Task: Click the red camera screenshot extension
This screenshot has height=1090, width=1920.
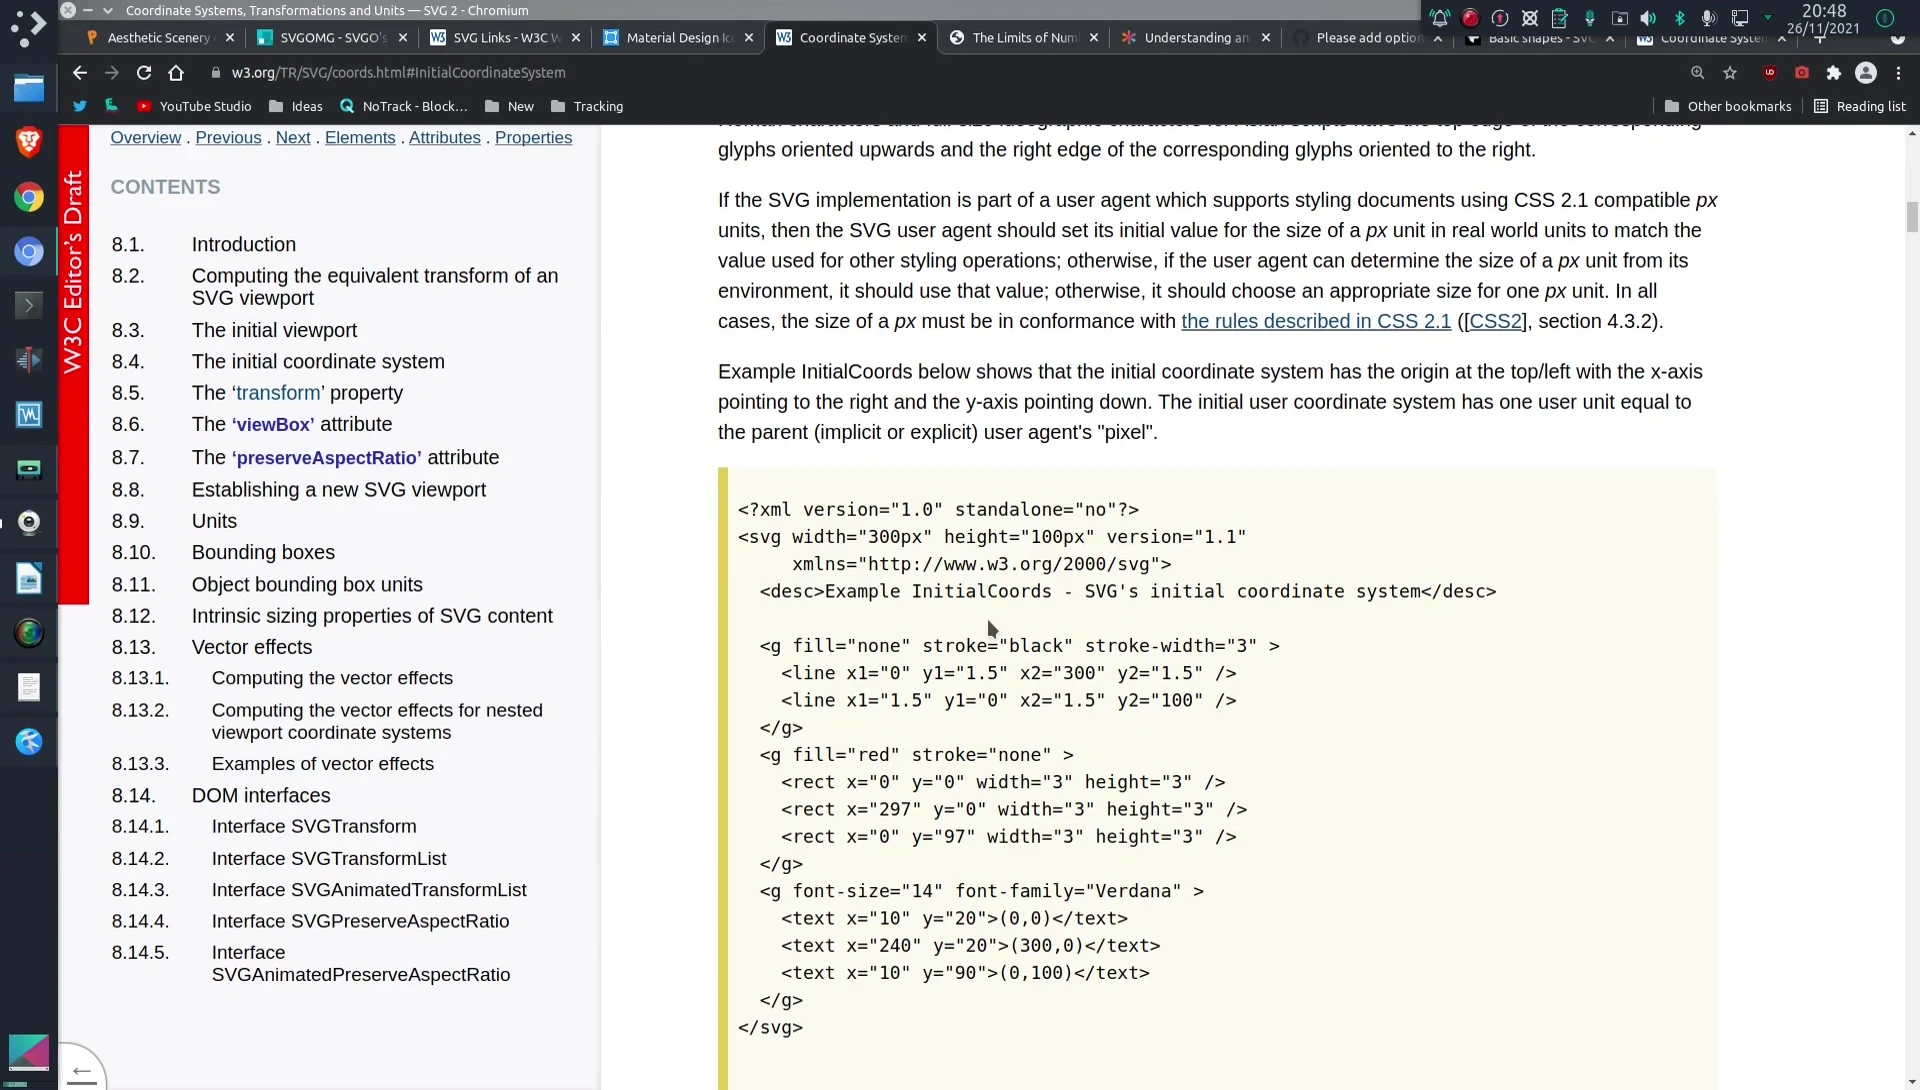Action: [1802, 73]
